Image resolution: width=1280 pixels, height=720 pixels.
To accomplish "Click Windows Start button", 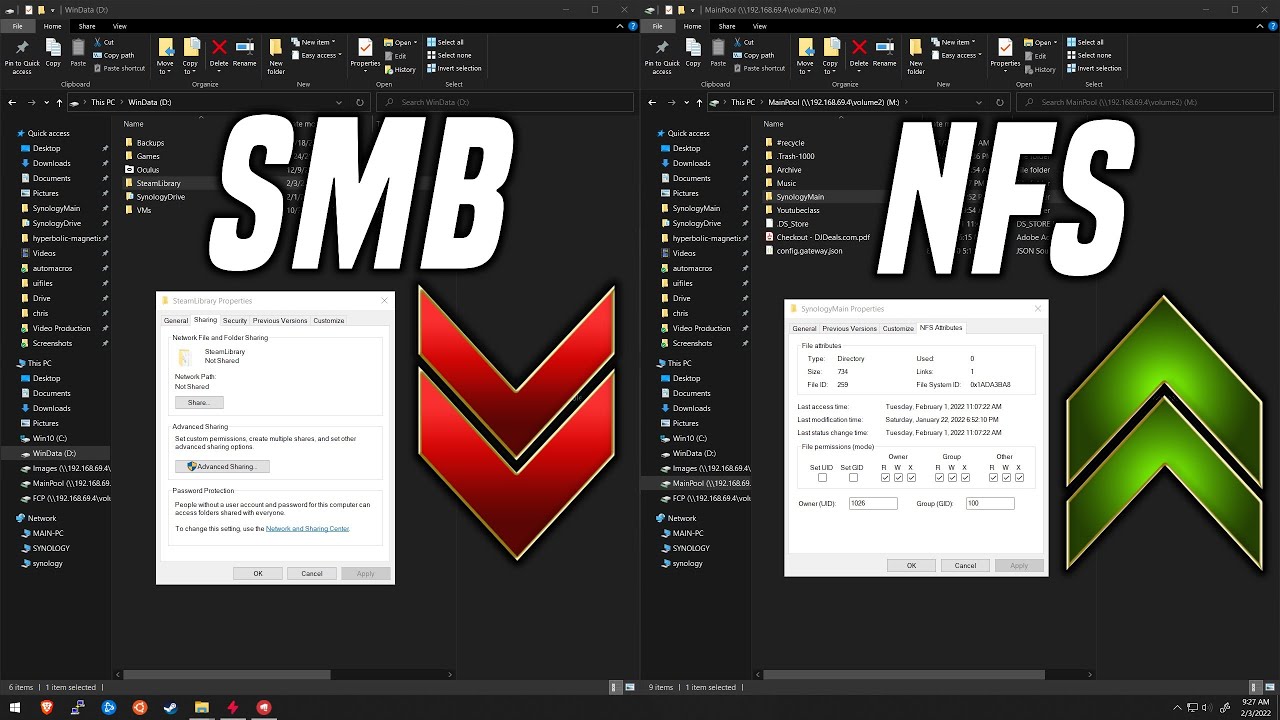I will click(15, 708).
